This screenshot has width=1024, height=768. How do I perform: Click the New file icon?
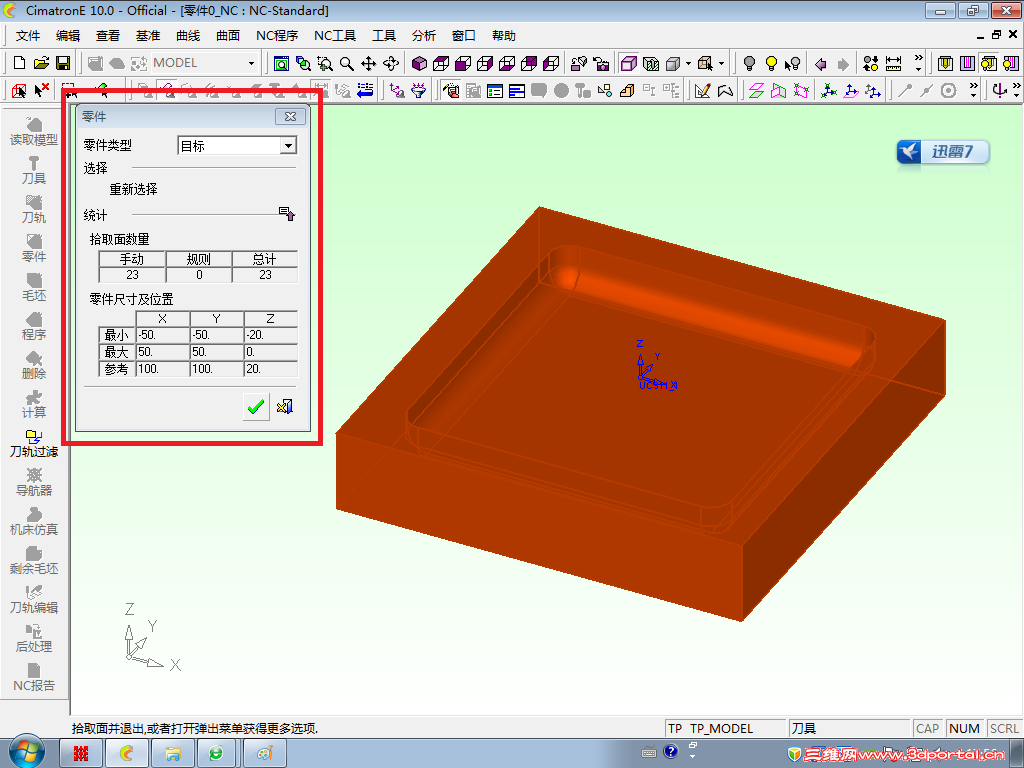pos(20,63)
